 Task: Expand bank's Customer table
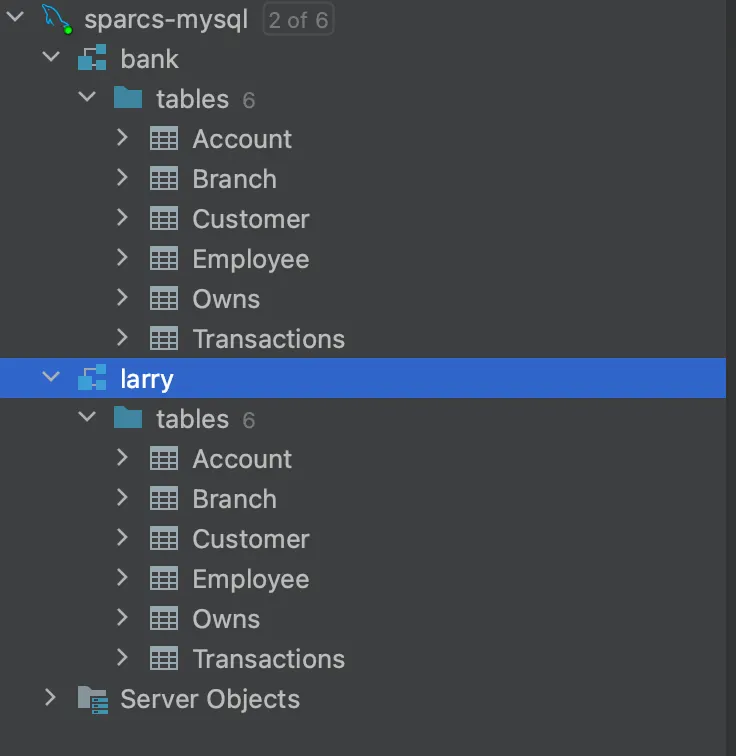coord(122,218)
